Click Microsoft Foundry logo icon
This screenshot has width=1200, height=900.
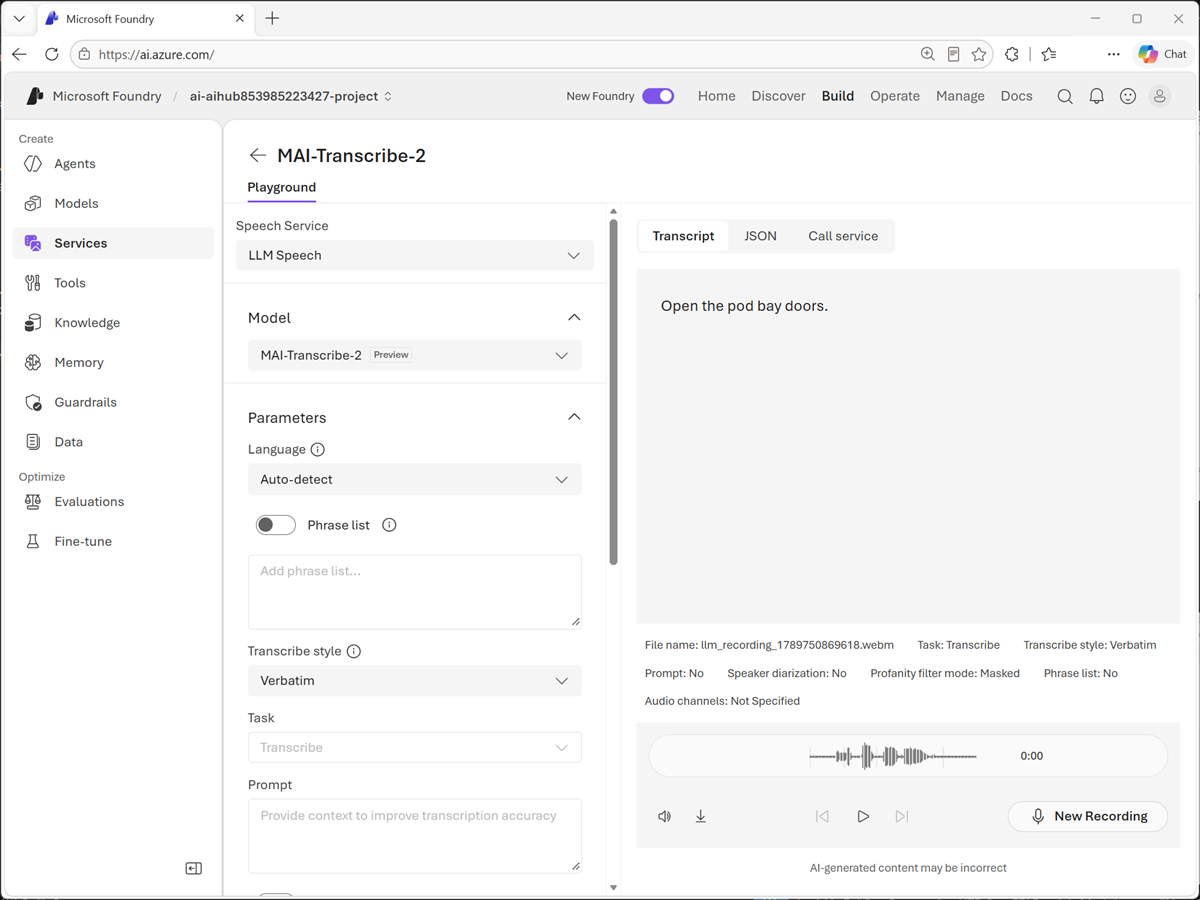point(35,96)
